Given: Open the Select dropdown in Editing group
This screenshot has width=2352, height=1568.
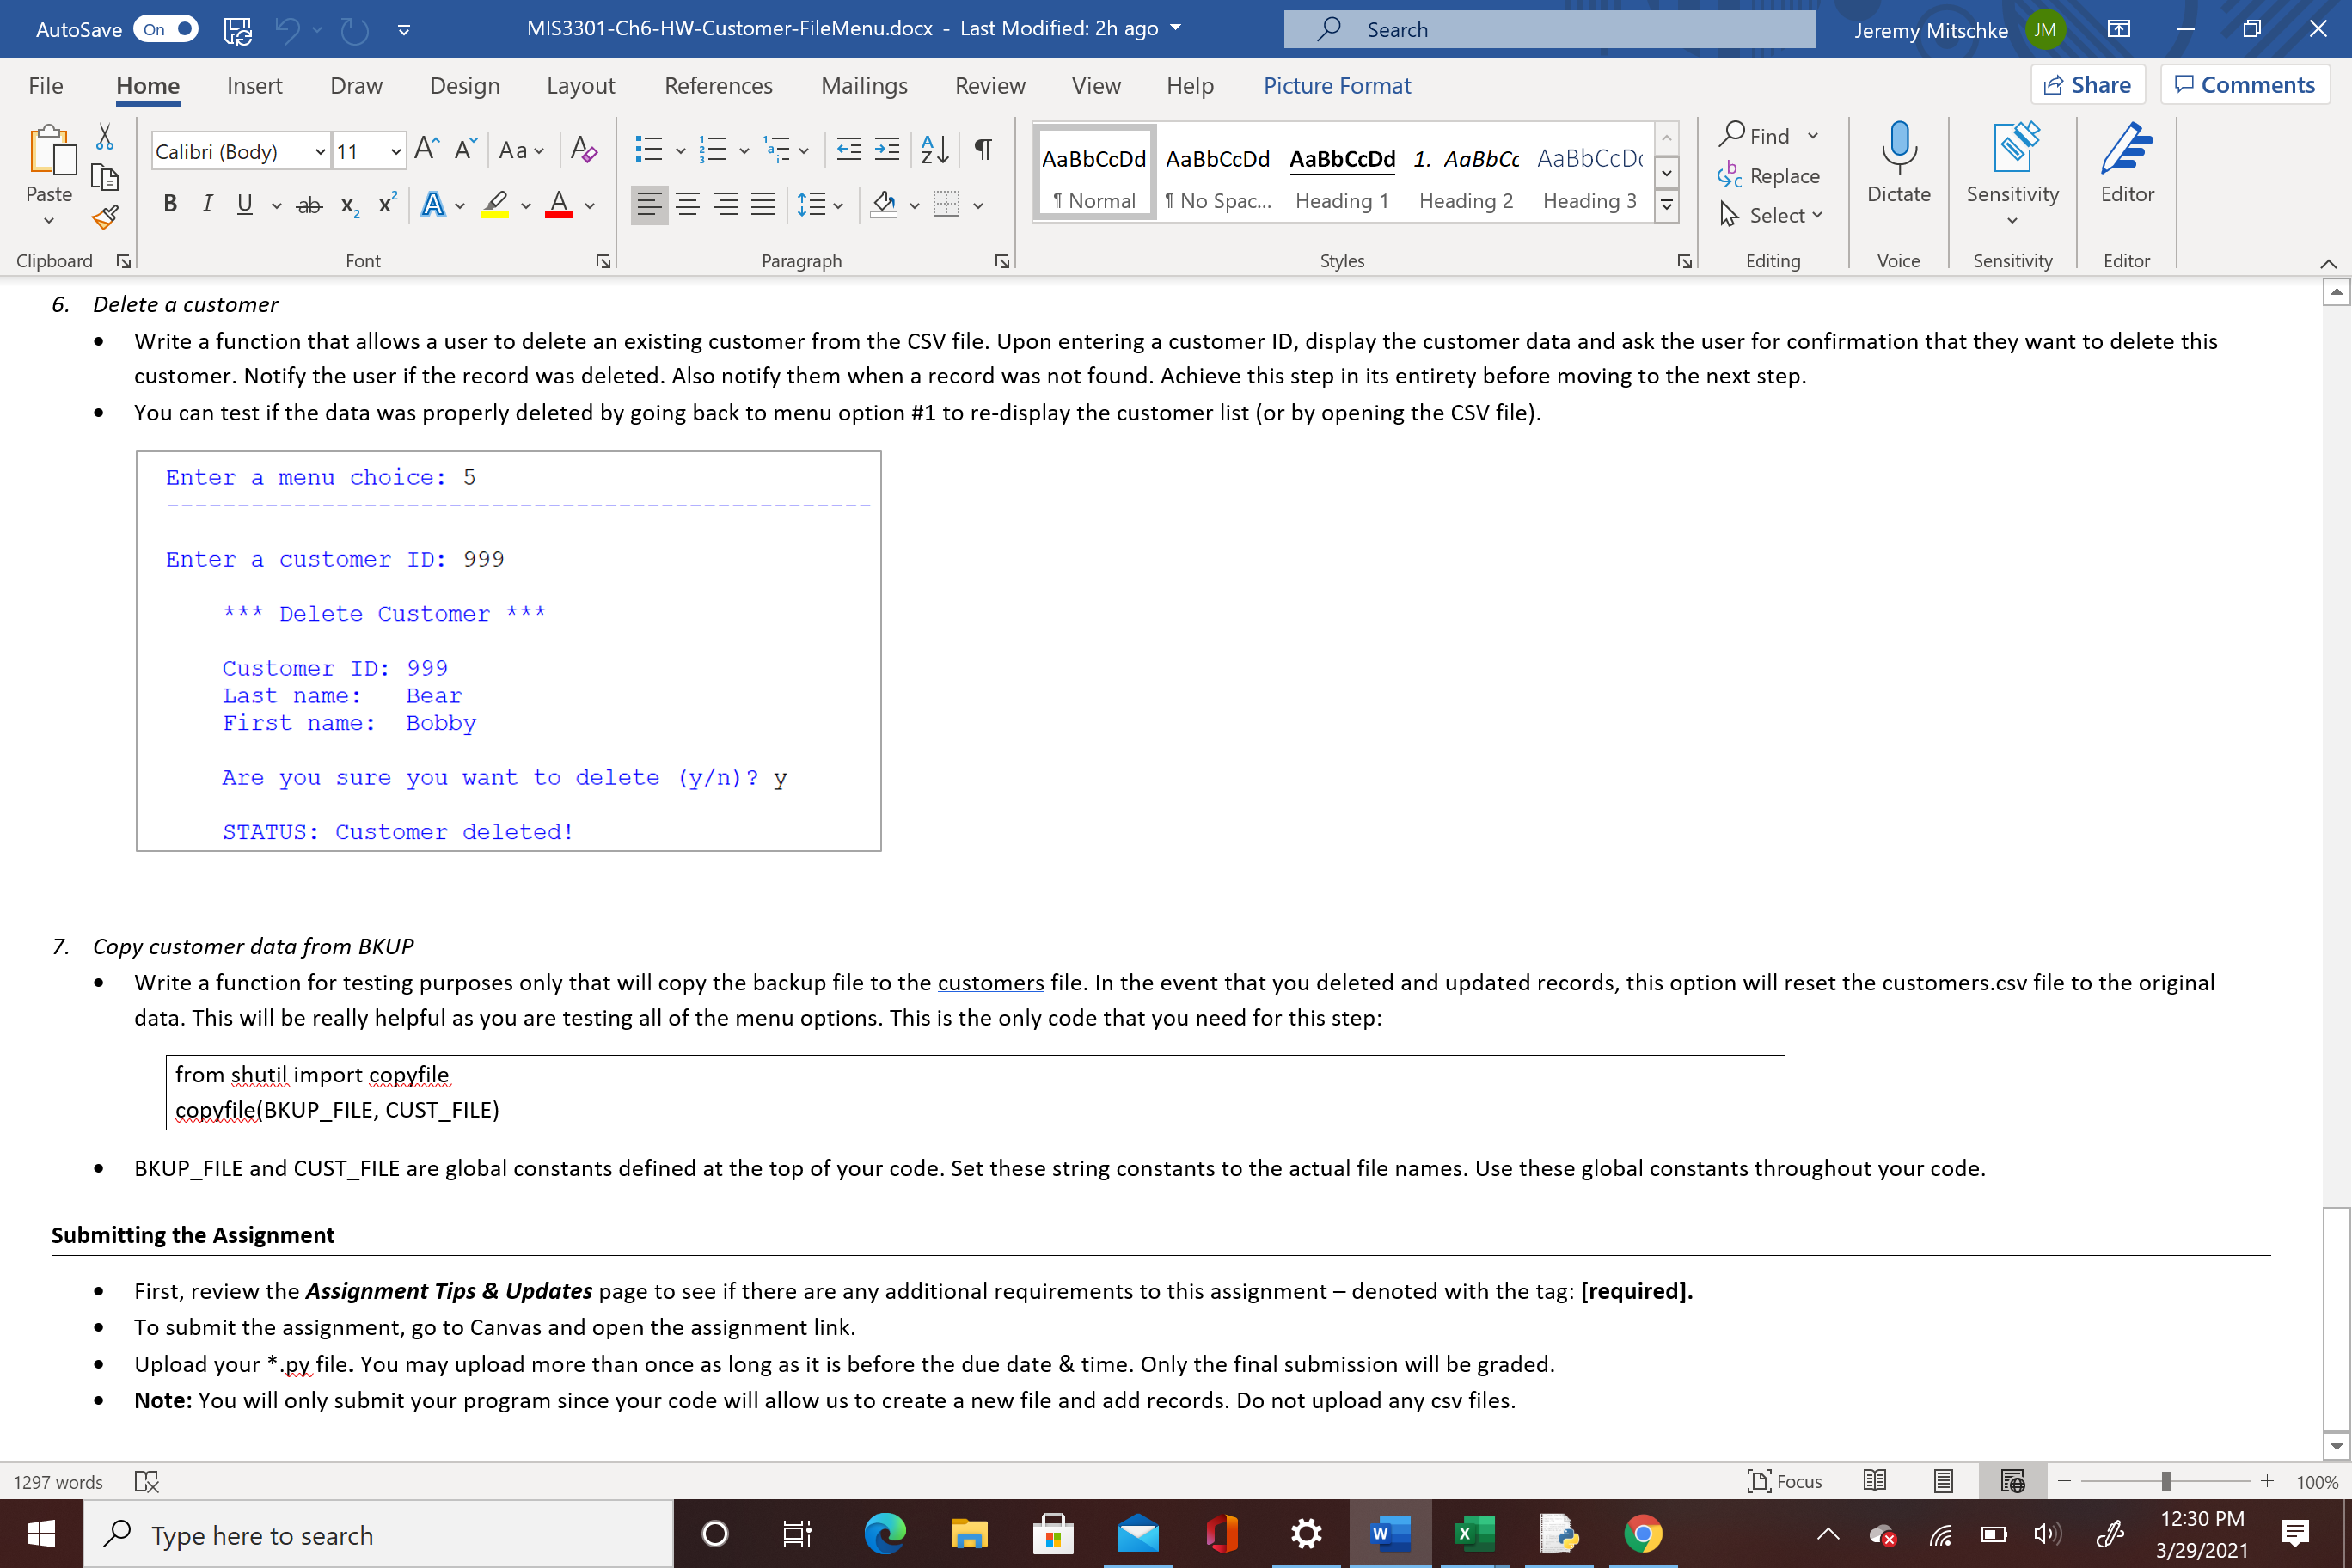Looking at the screenshot, I should click(1771, 215).
